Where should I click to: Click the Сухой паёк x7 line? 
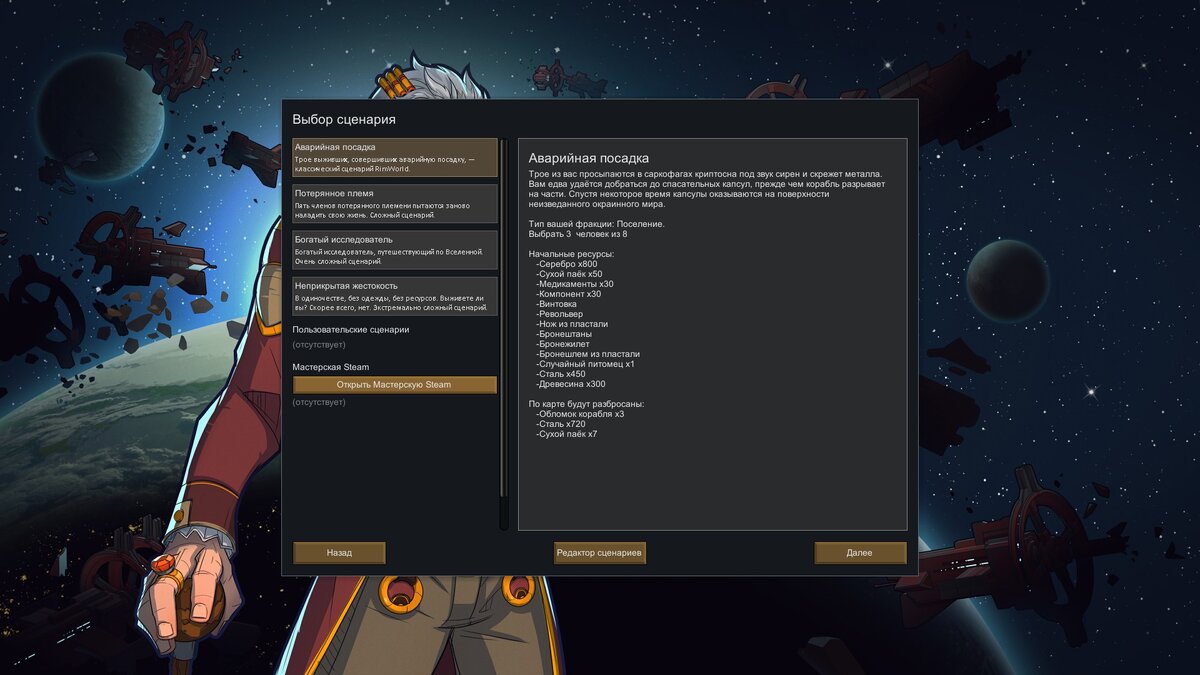[567, 434]
